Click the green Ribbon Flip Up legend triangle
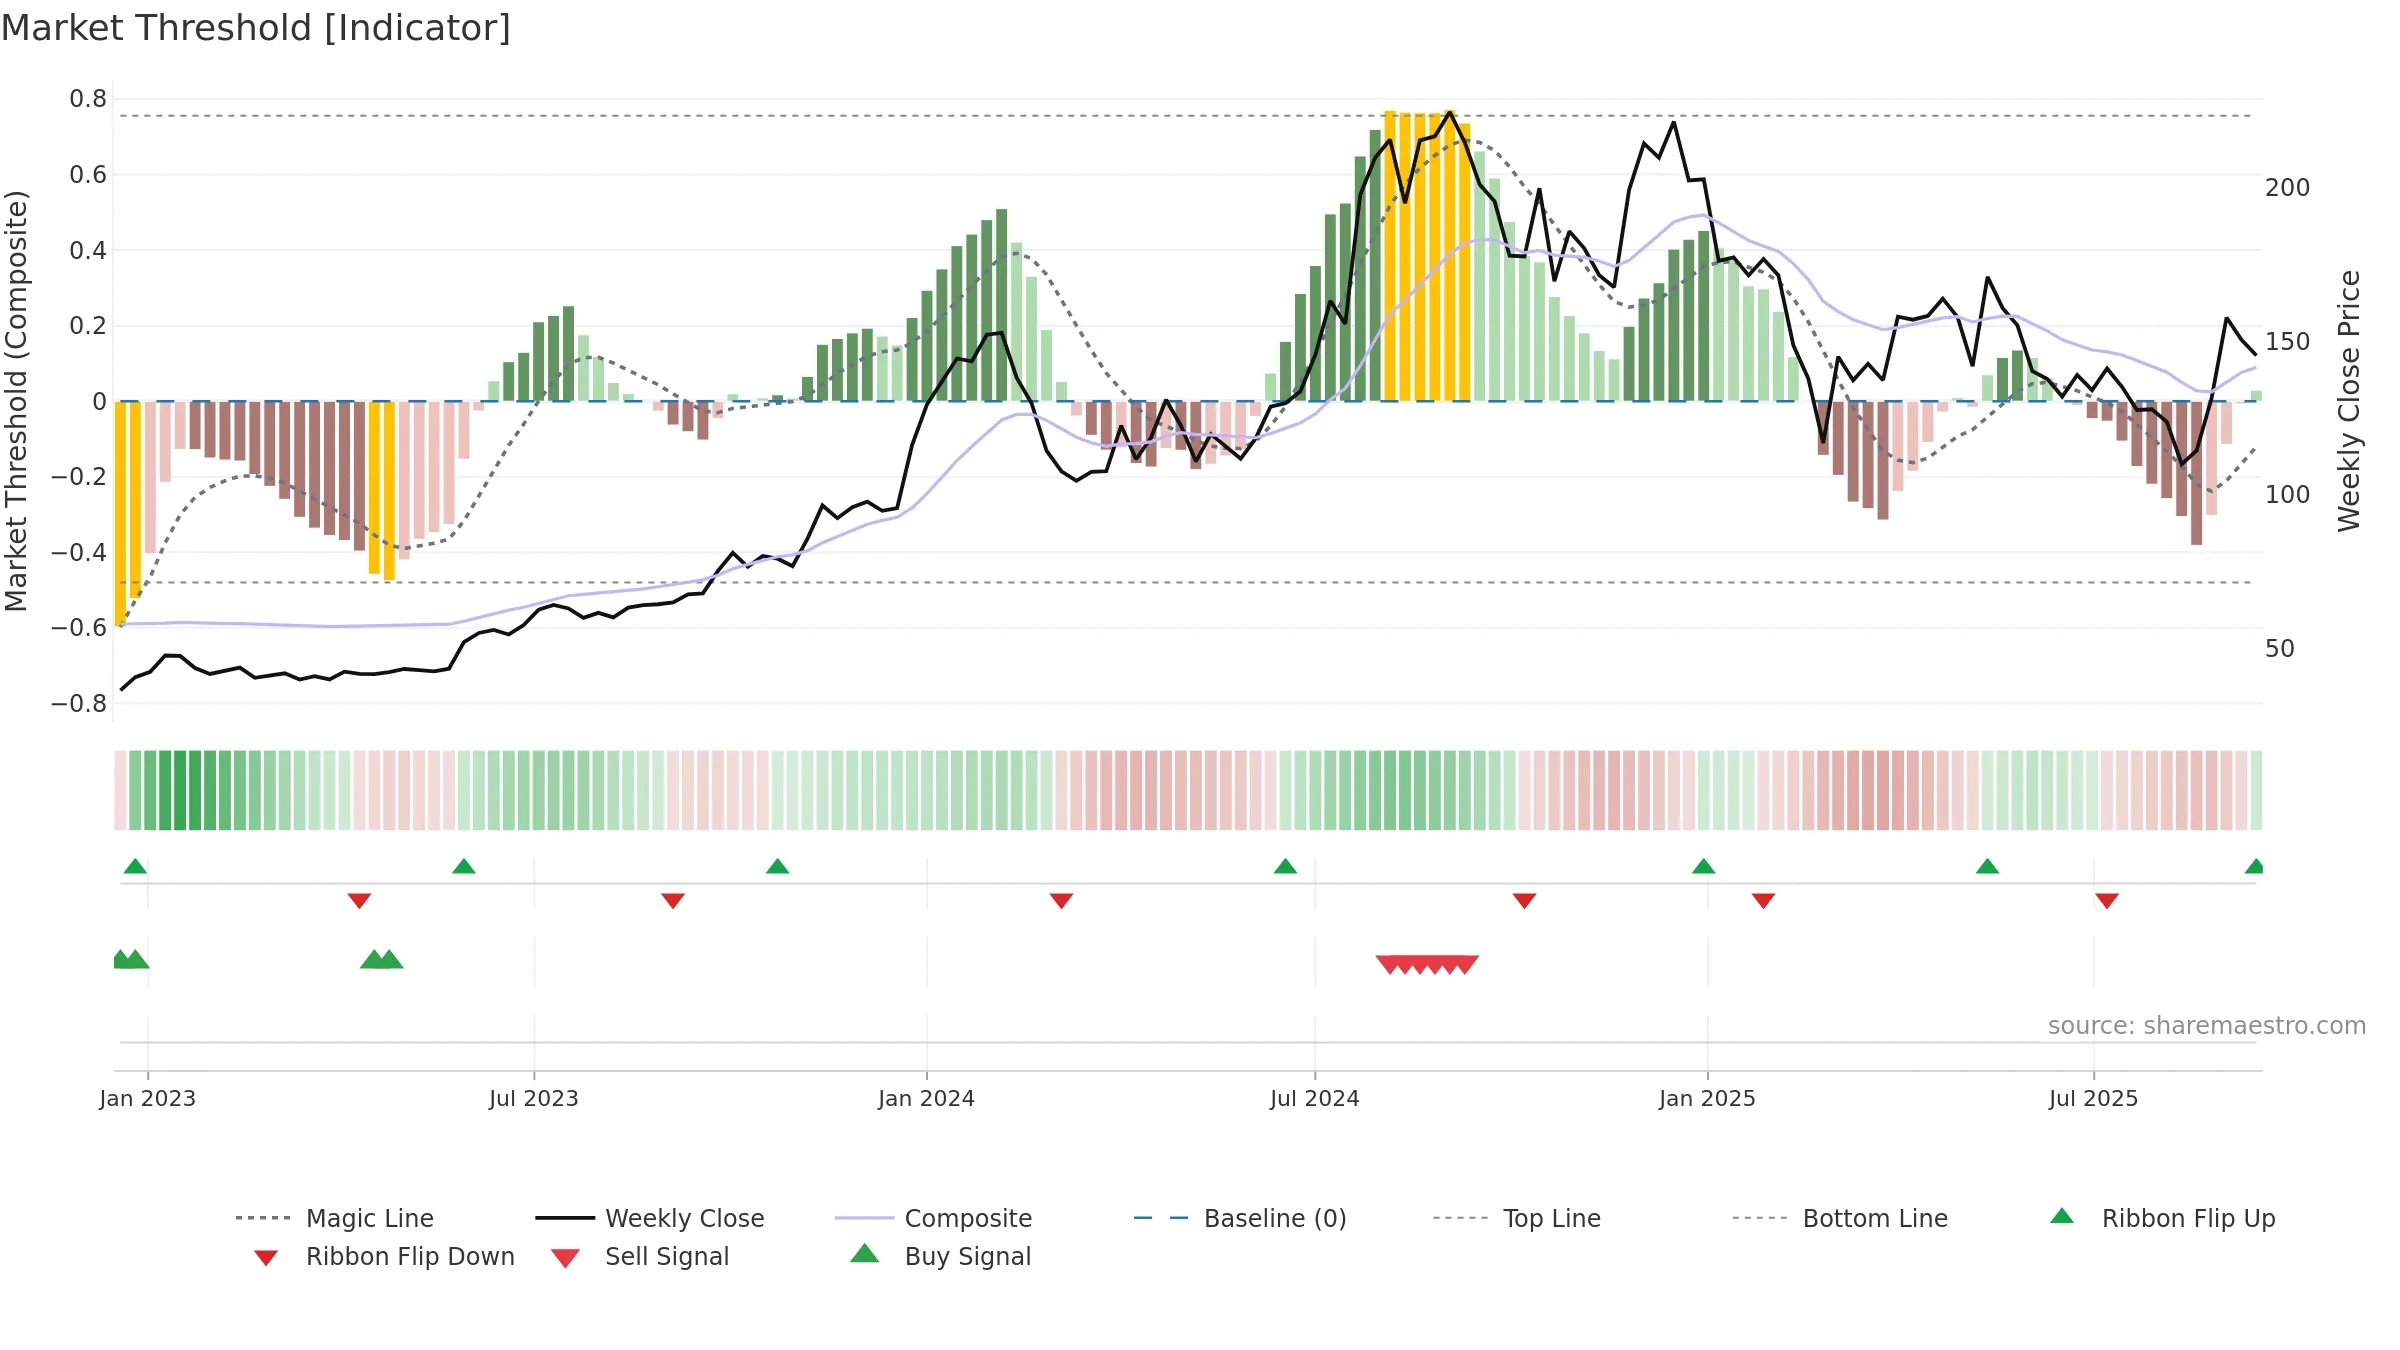Viewport: 2400px width, 1350px height. tap(2062, 1216)
